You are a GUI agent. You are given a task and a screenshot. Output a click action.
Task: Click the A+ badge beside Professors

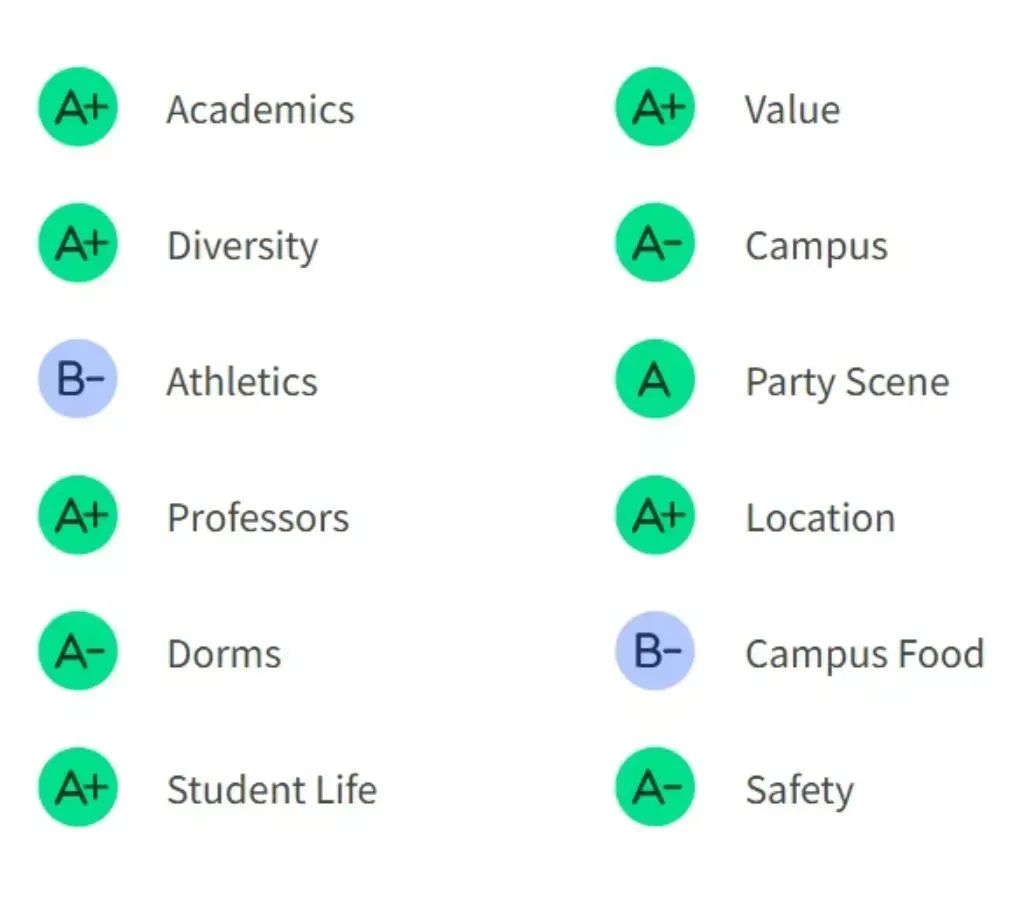(x=78, y=515)
